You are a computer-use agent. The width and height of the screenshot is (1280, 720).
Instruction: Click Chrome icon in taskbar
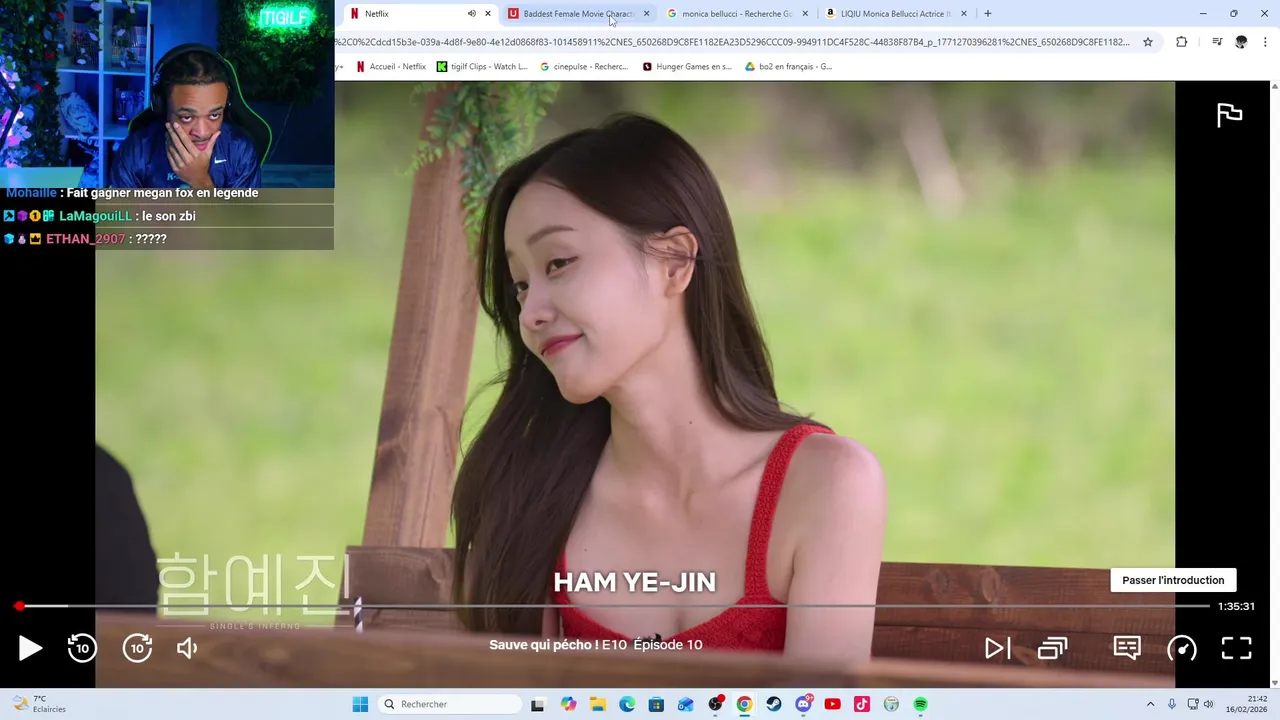tap(744, 704)
